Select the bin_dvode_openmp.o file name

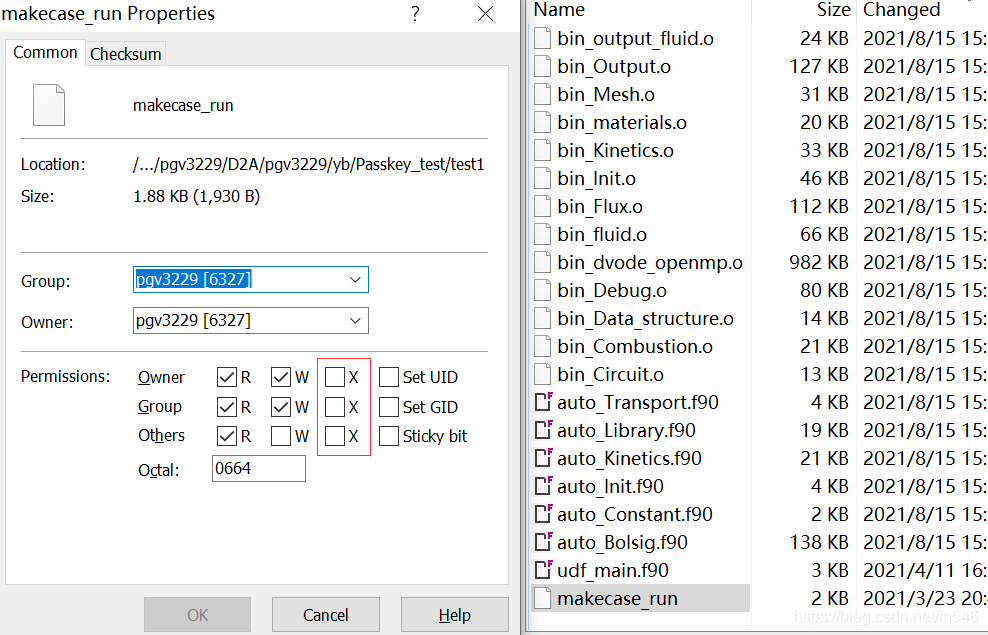650,263
